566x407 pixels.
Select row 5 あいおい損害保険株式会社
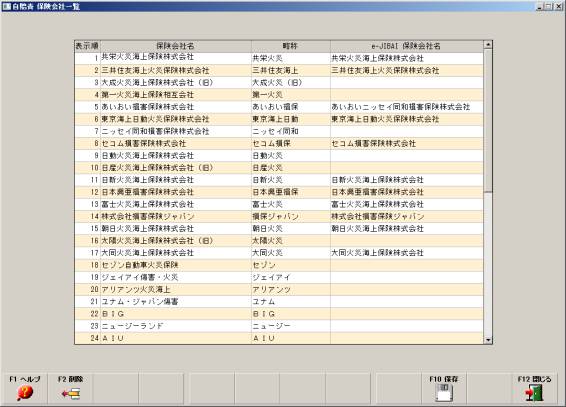(x=175, y=107)
